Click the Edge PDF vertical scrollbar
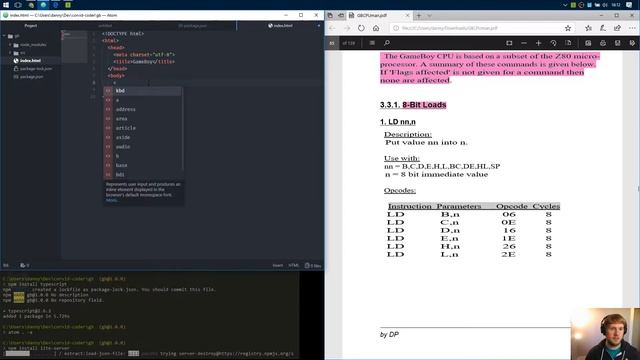The width and height of the screenshot is (640, 360). tap(638, 188)
